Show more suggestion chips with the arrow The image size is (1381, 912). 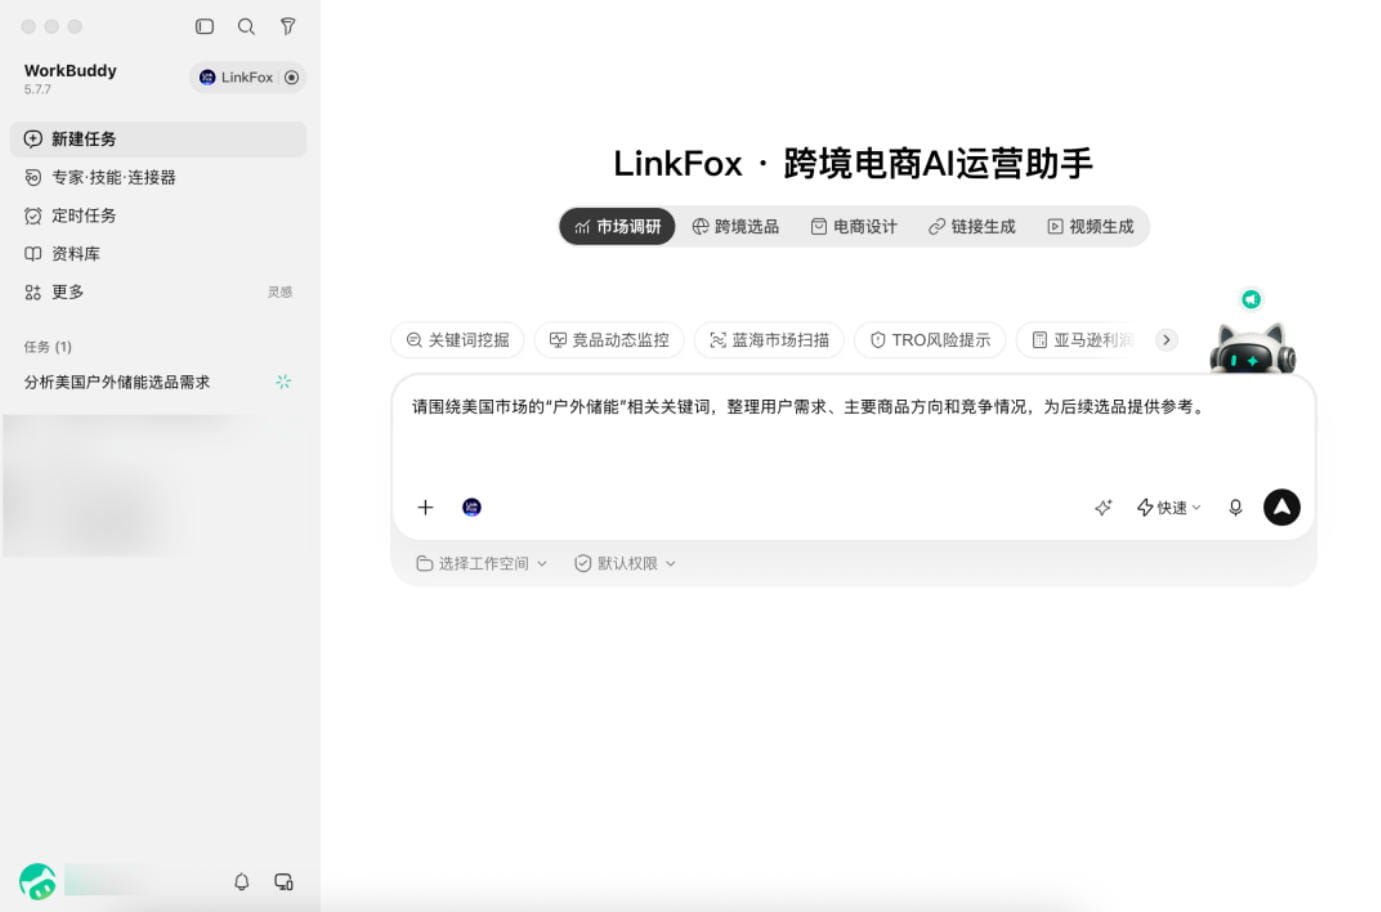(x=1166, y=340)
